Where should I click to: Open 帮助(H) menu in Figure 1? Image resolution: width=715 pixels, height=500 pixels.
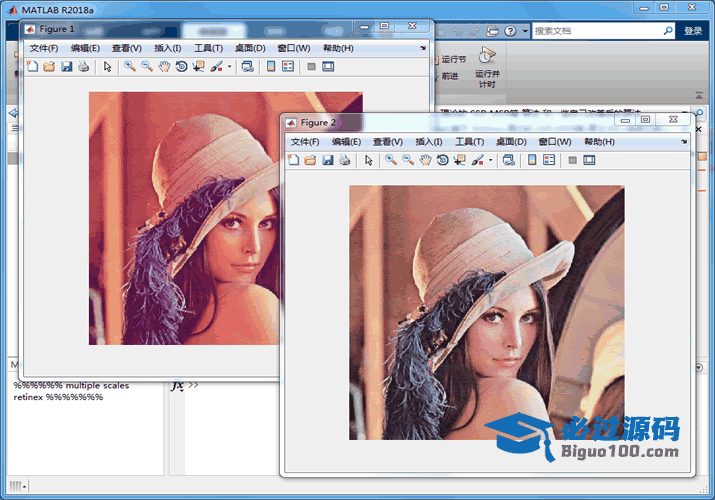coord(338,48)
